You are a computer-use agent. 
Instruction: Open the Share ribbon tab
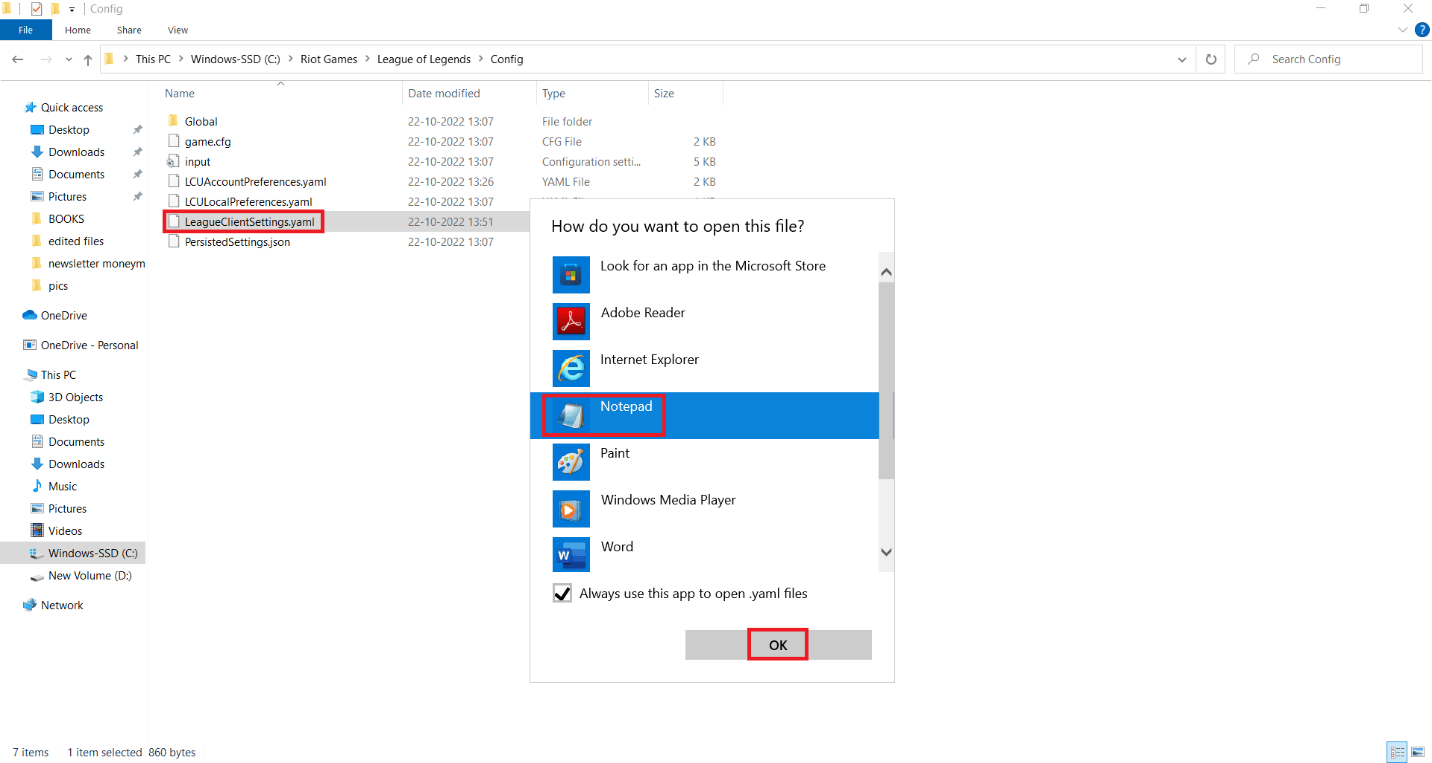tap(129, 30)
